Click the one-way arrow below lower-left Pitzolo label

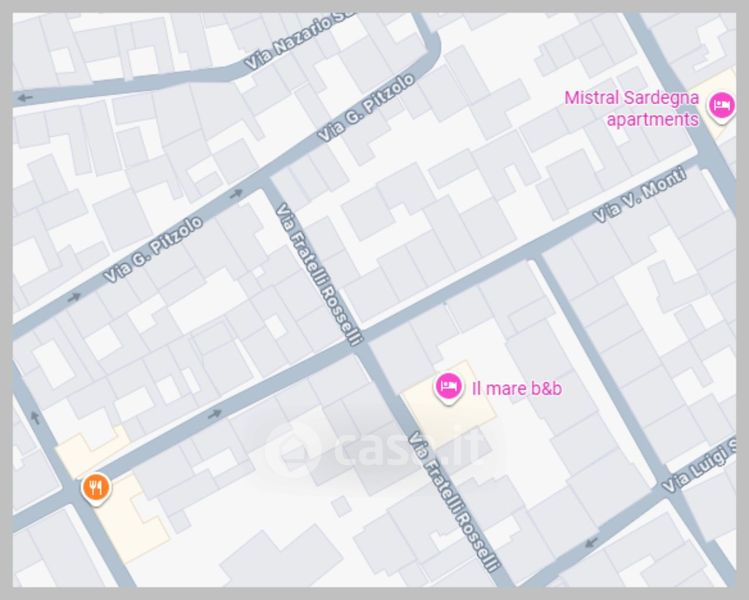click(x=74, y=298)
